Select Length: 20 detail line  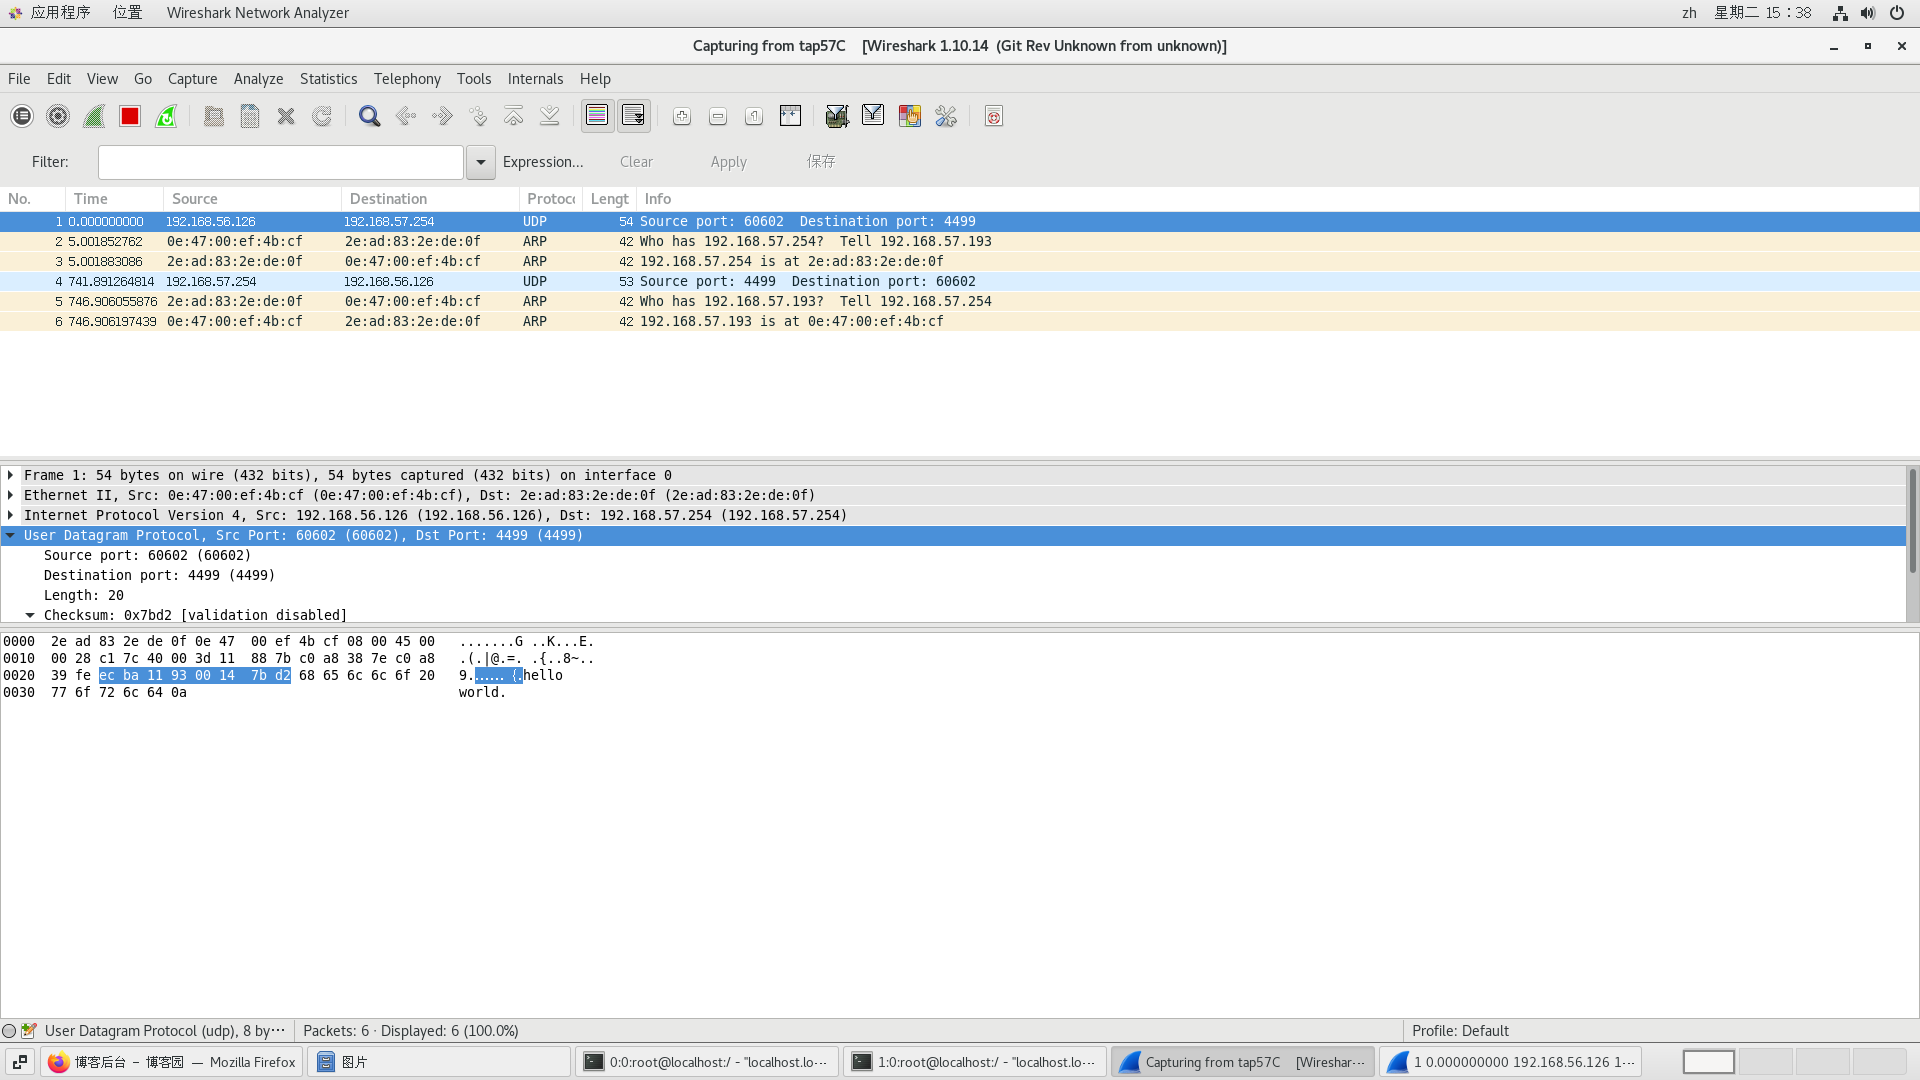(x=84, y=595)
